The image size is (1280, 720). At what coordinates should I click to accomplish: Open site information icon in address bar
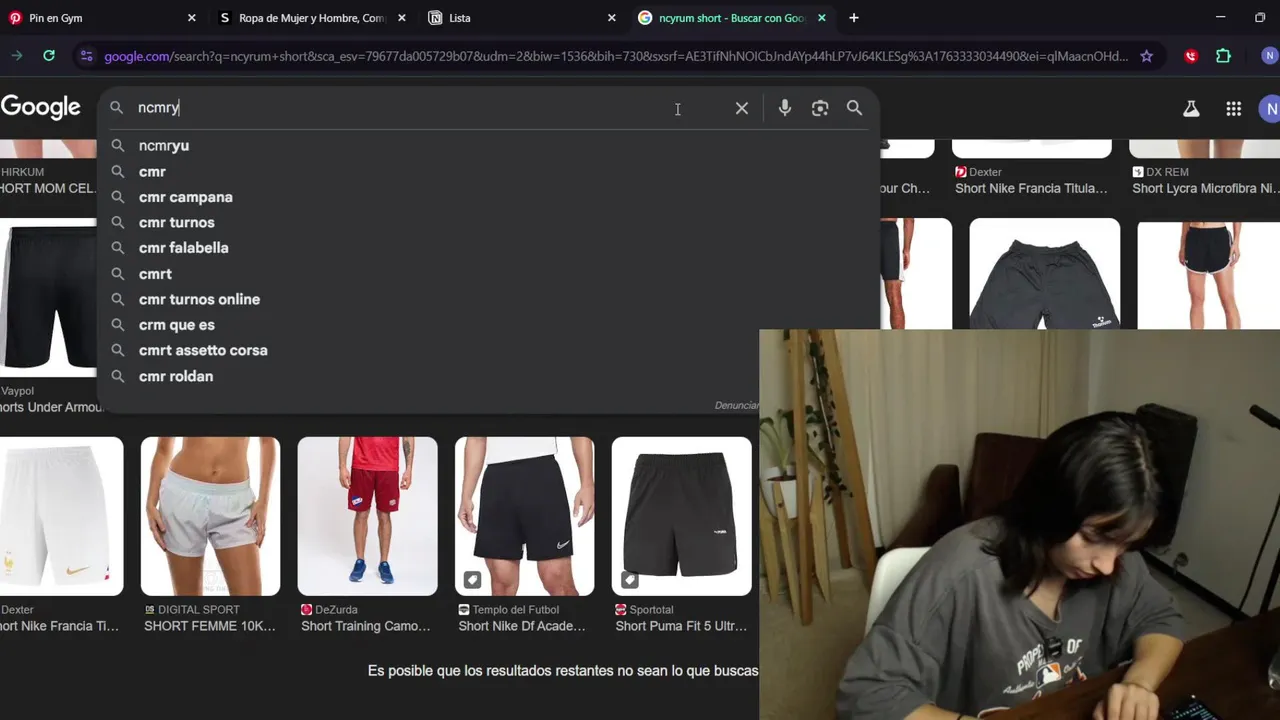tap(86, 56)
